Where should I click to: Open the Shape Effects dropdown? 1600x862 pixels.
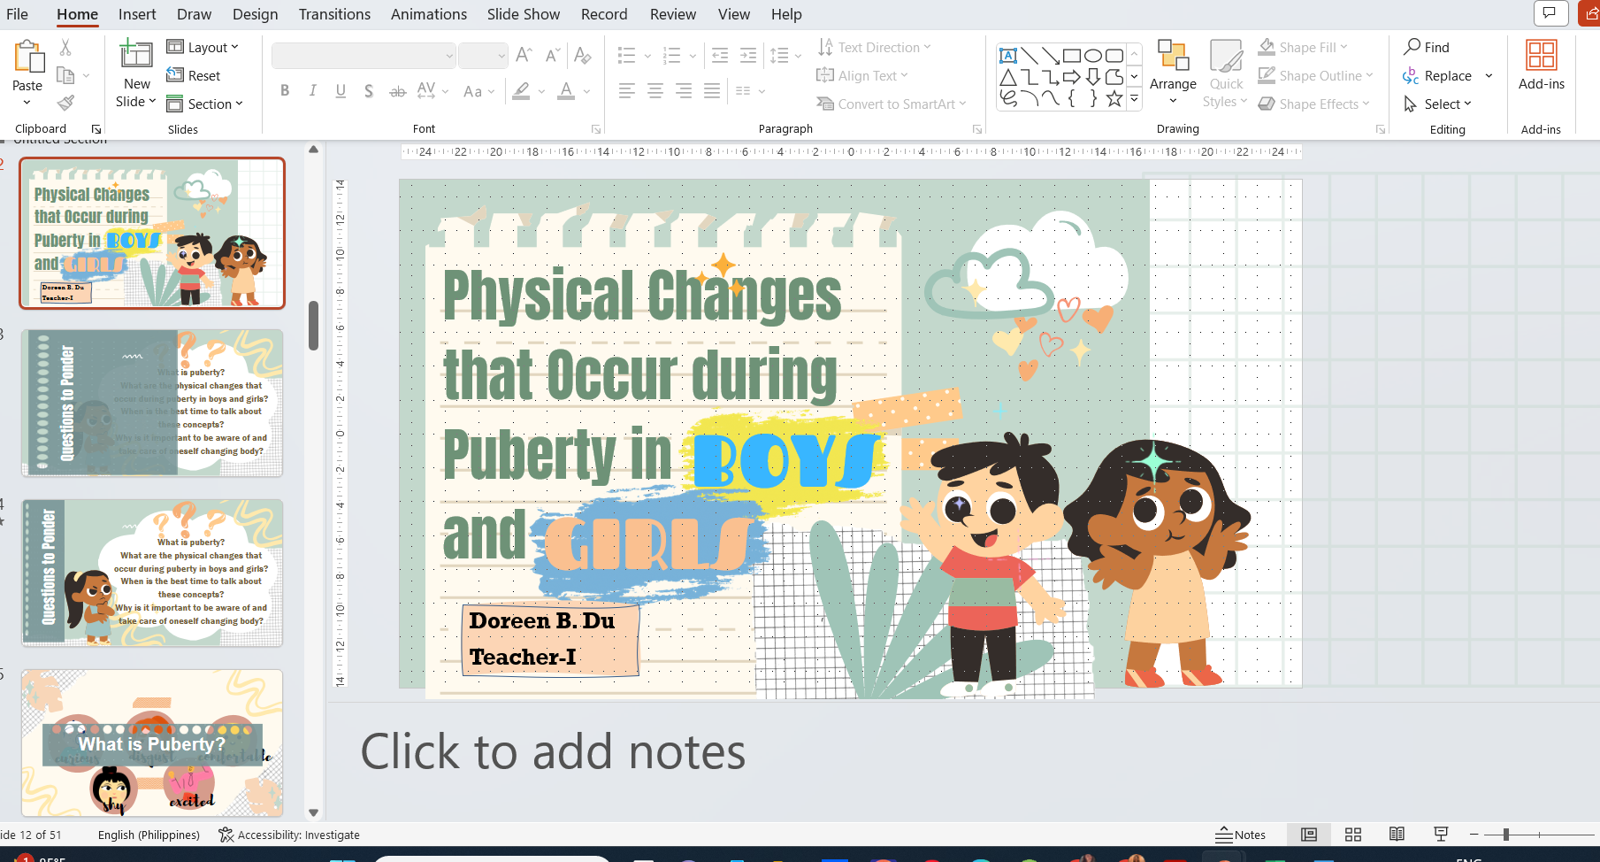1314,103
